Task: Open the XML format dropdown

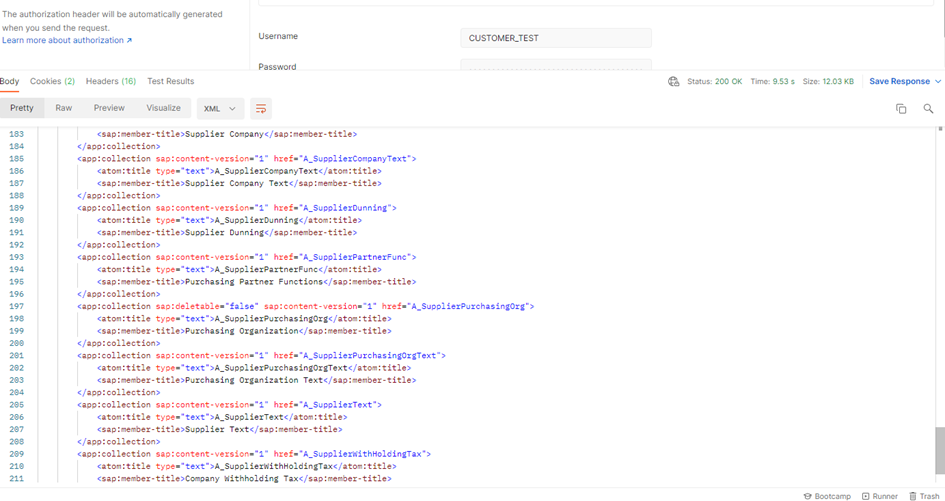Action: pos(220,108)
